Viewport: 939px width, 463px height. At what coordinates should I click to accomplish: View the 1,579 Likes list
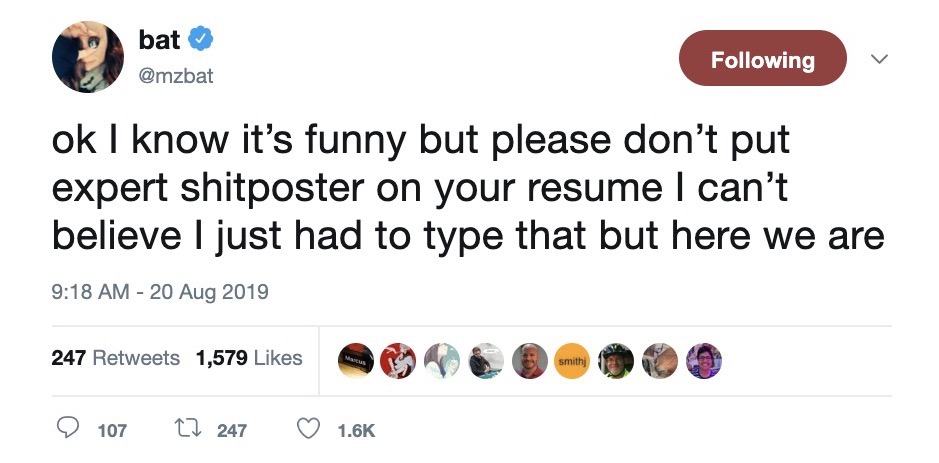pyautogui.click(x=249, y=358)
